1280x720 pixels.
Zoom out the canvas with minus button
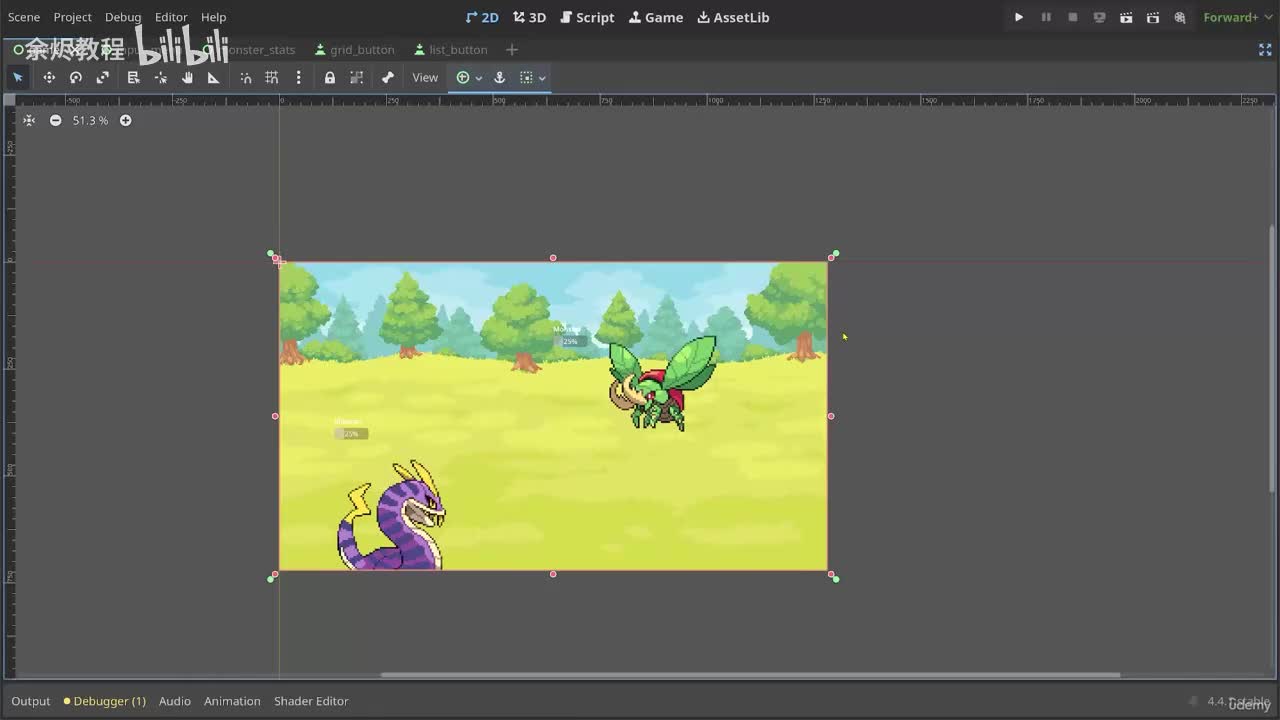(56, 120)
